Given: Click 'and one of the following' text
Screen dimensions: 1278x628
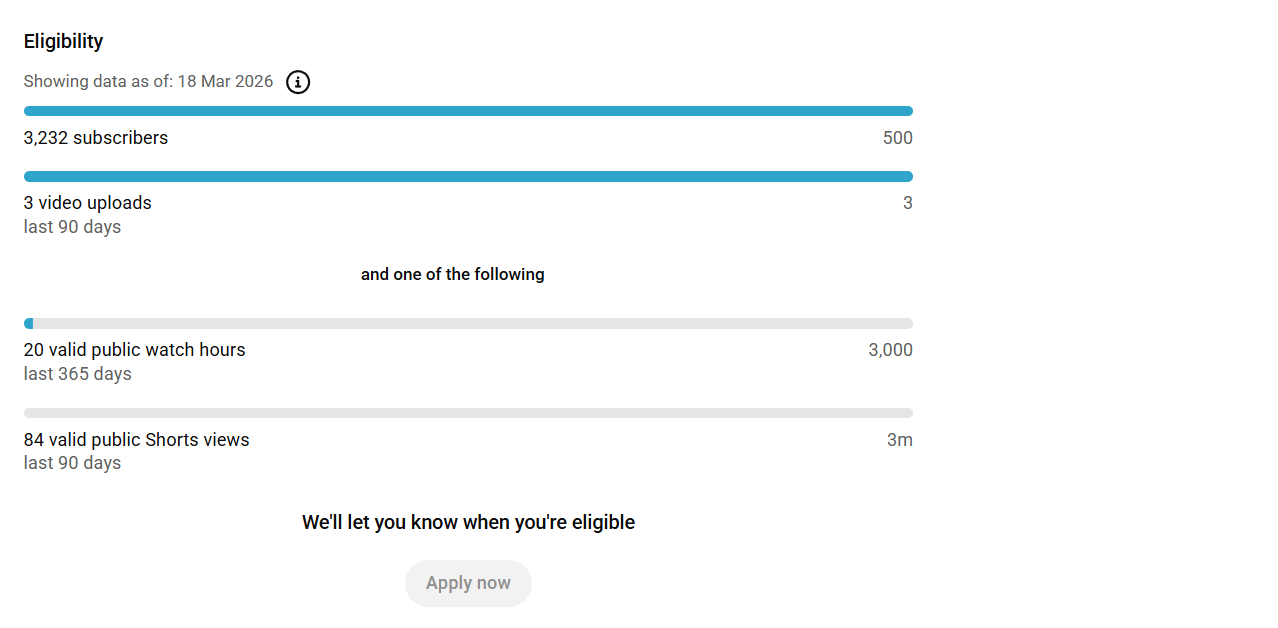Looking at the screenshot, I should [452, 274].
